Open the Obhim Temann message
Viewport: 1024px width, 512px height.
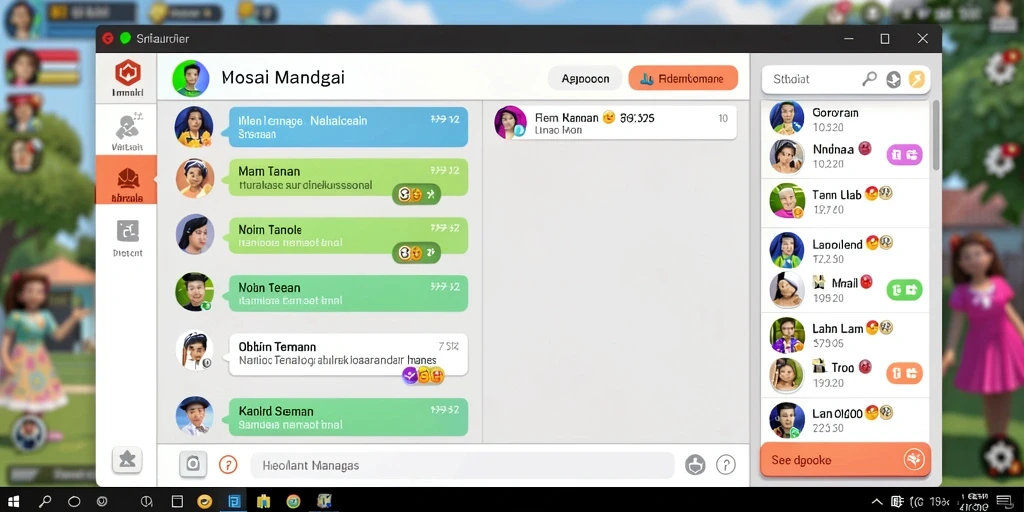(348, 354)
